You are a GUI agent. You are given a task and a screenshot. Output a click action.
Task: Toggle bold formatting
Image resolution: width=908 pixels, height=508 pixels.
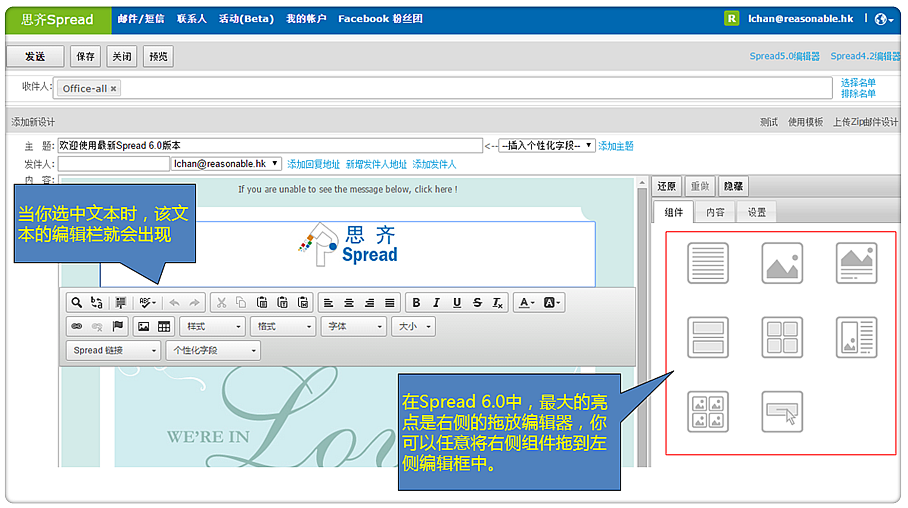416,302
